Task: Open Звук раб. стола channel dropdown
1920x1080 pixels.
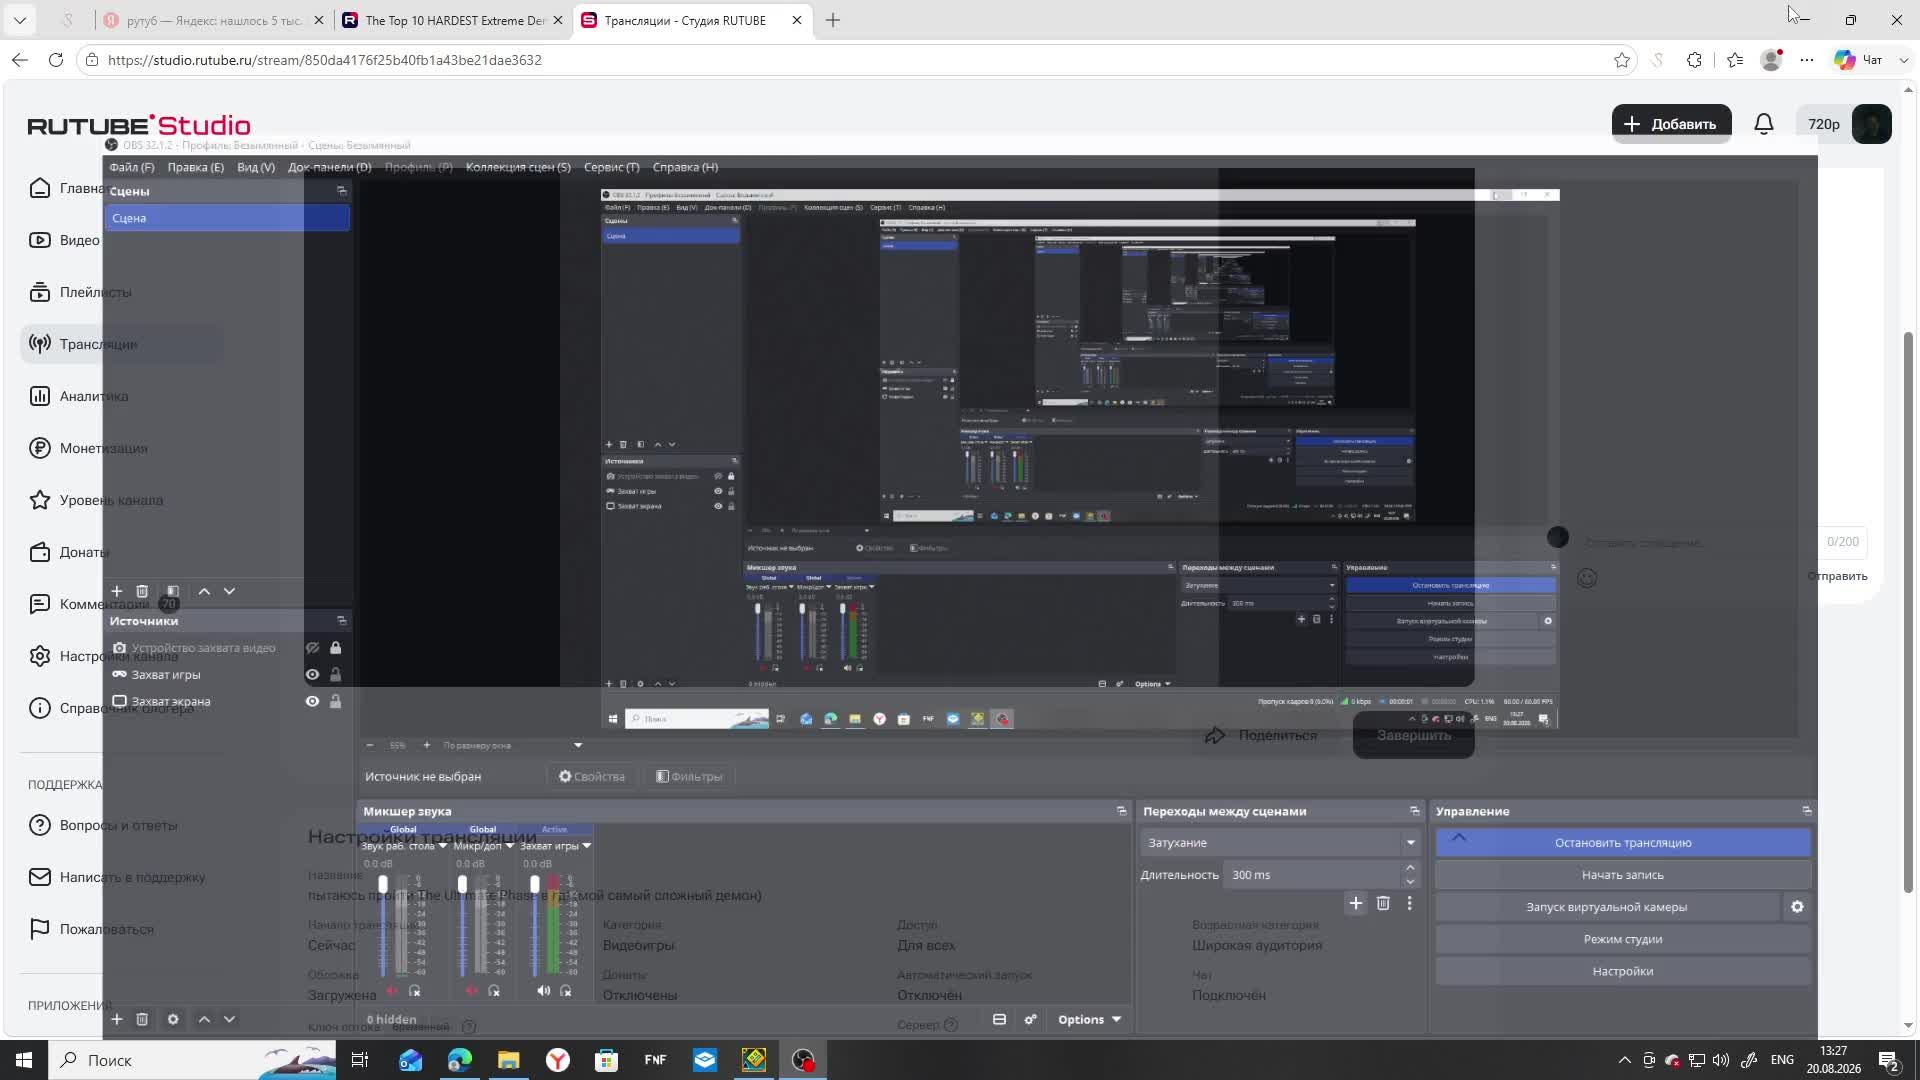Action: point(442,846)
